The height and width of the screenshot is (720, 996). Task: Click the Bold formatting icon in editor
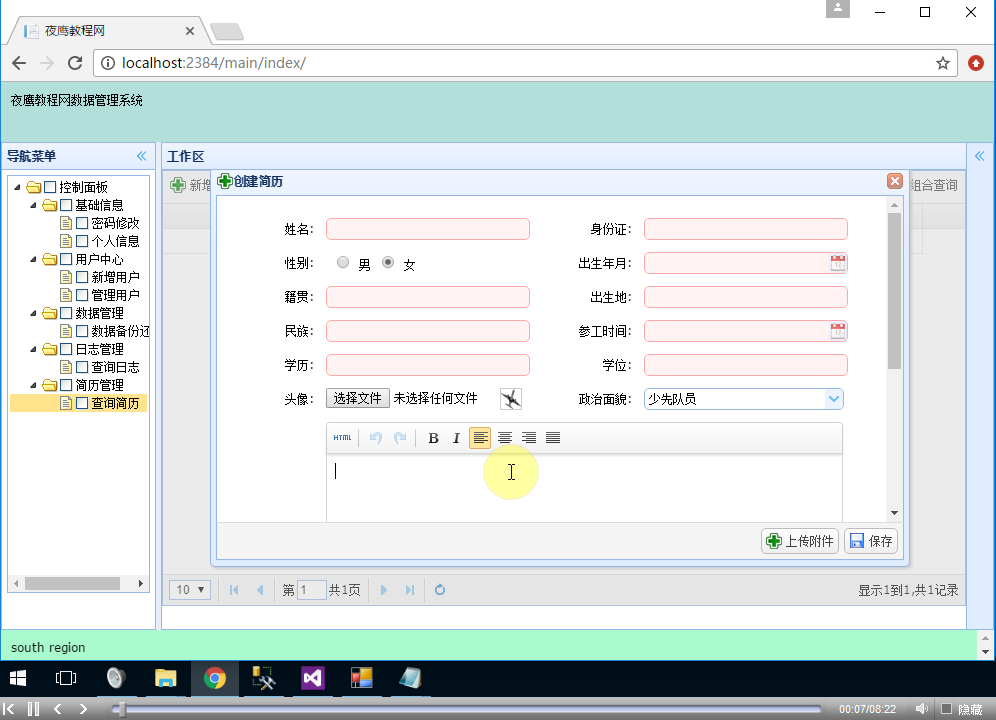click(x=433, y=438)
